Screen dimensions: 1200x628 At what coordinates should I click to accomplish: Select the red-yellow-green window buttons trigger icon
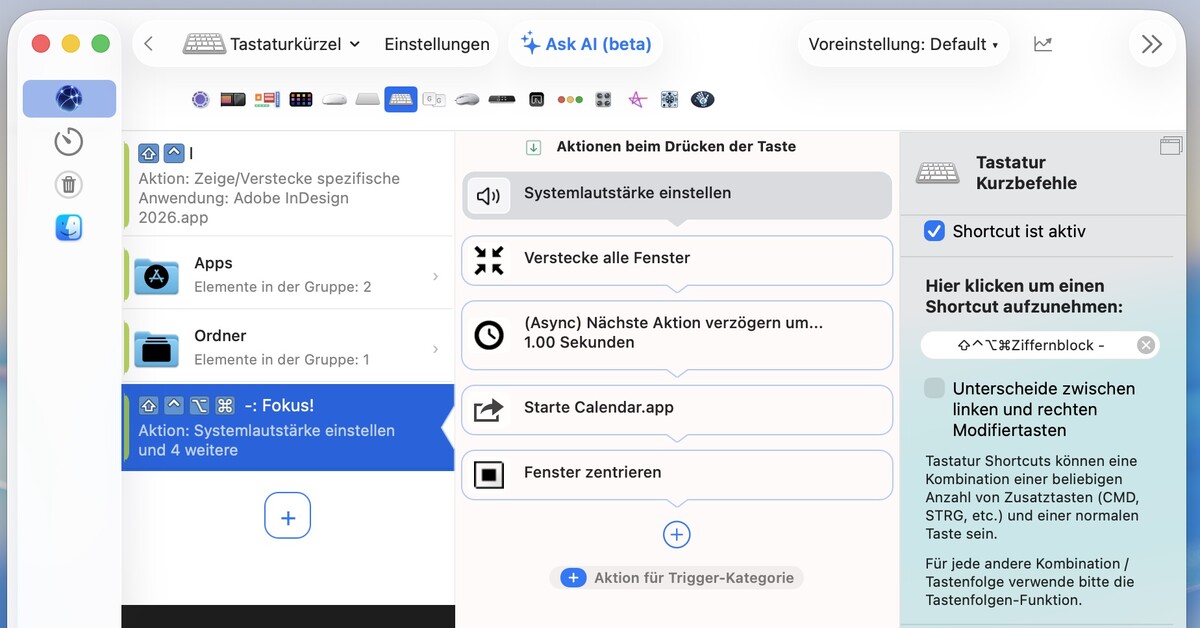(570, 99)
